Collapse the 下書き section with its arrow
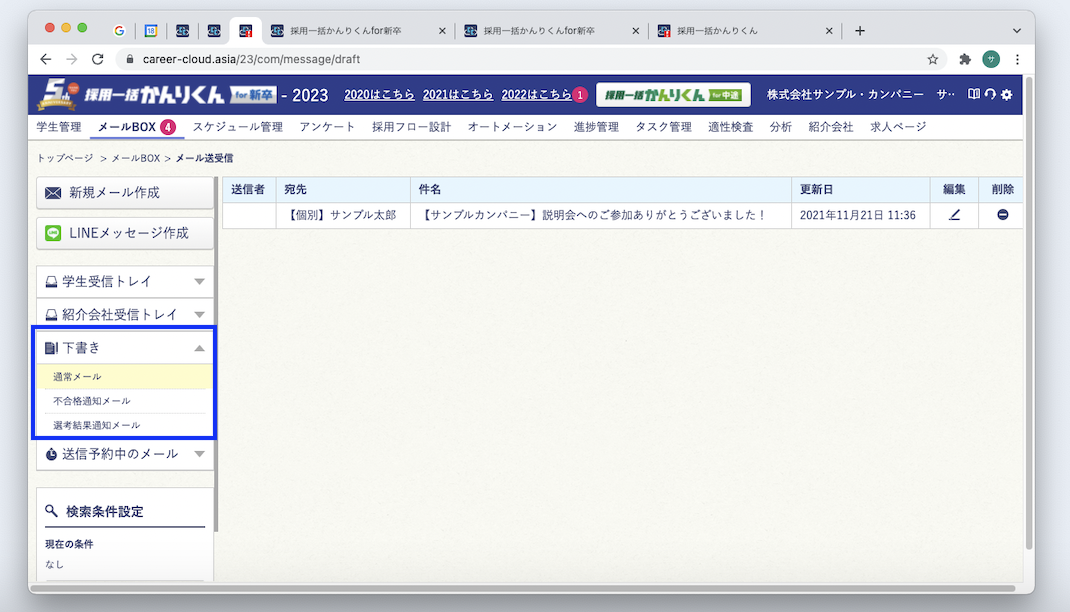 [x=201, y=347]
